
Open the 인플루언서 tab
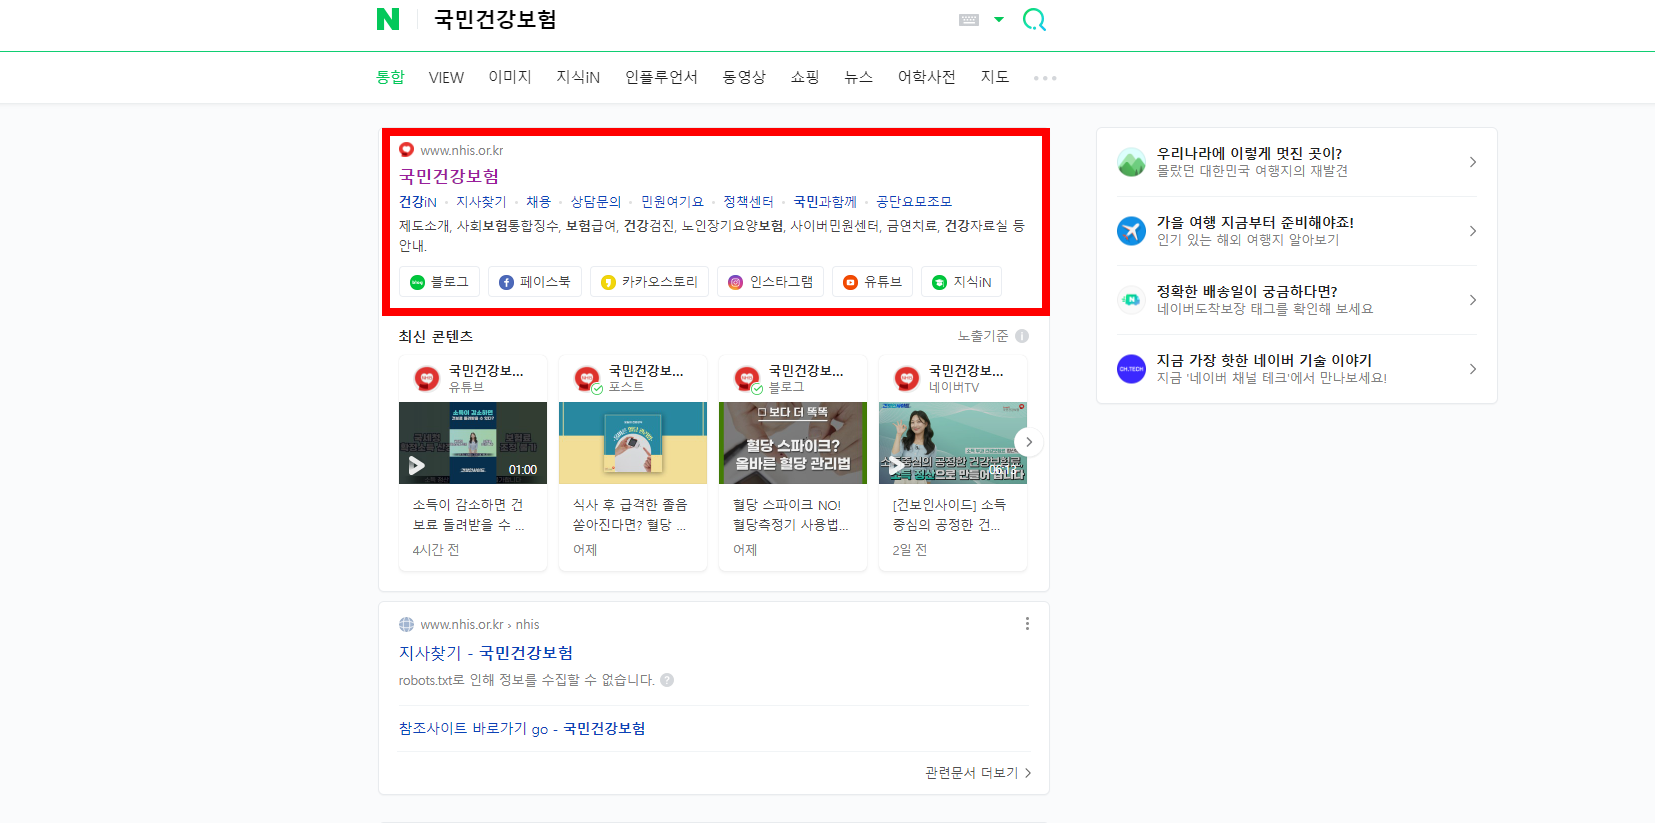pos(661,77)
